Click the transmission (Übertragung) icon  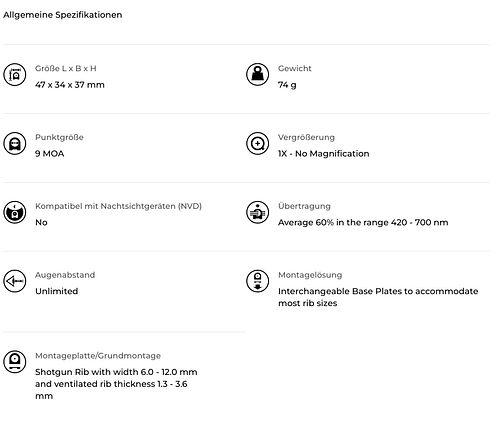click(x=257, y=212)
